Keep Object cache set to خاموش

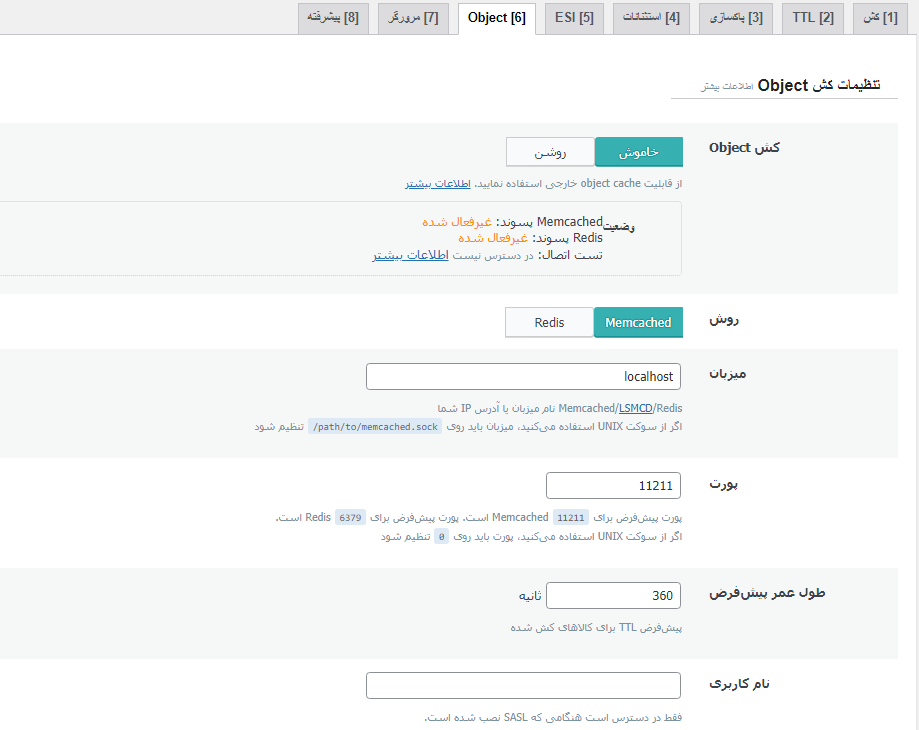(638, 151)
